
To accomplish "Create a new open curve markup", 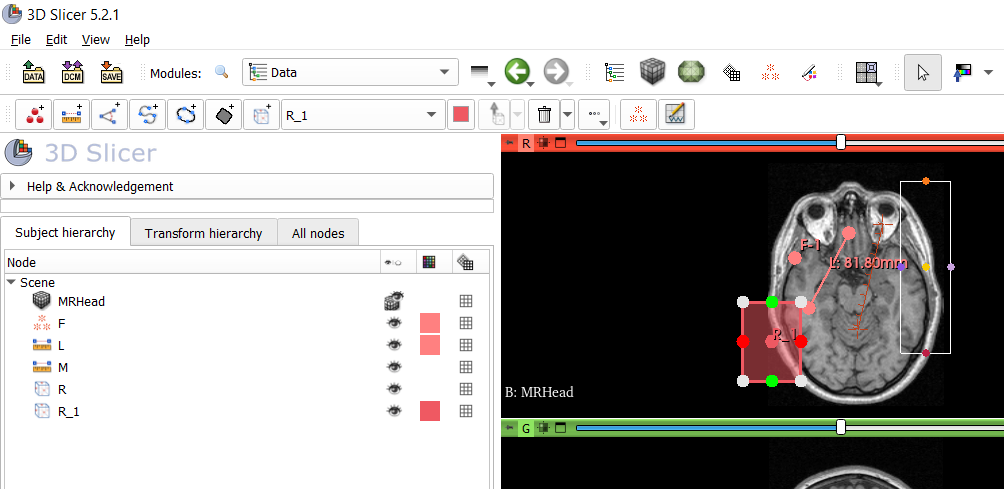I will [x=147, y=115].
